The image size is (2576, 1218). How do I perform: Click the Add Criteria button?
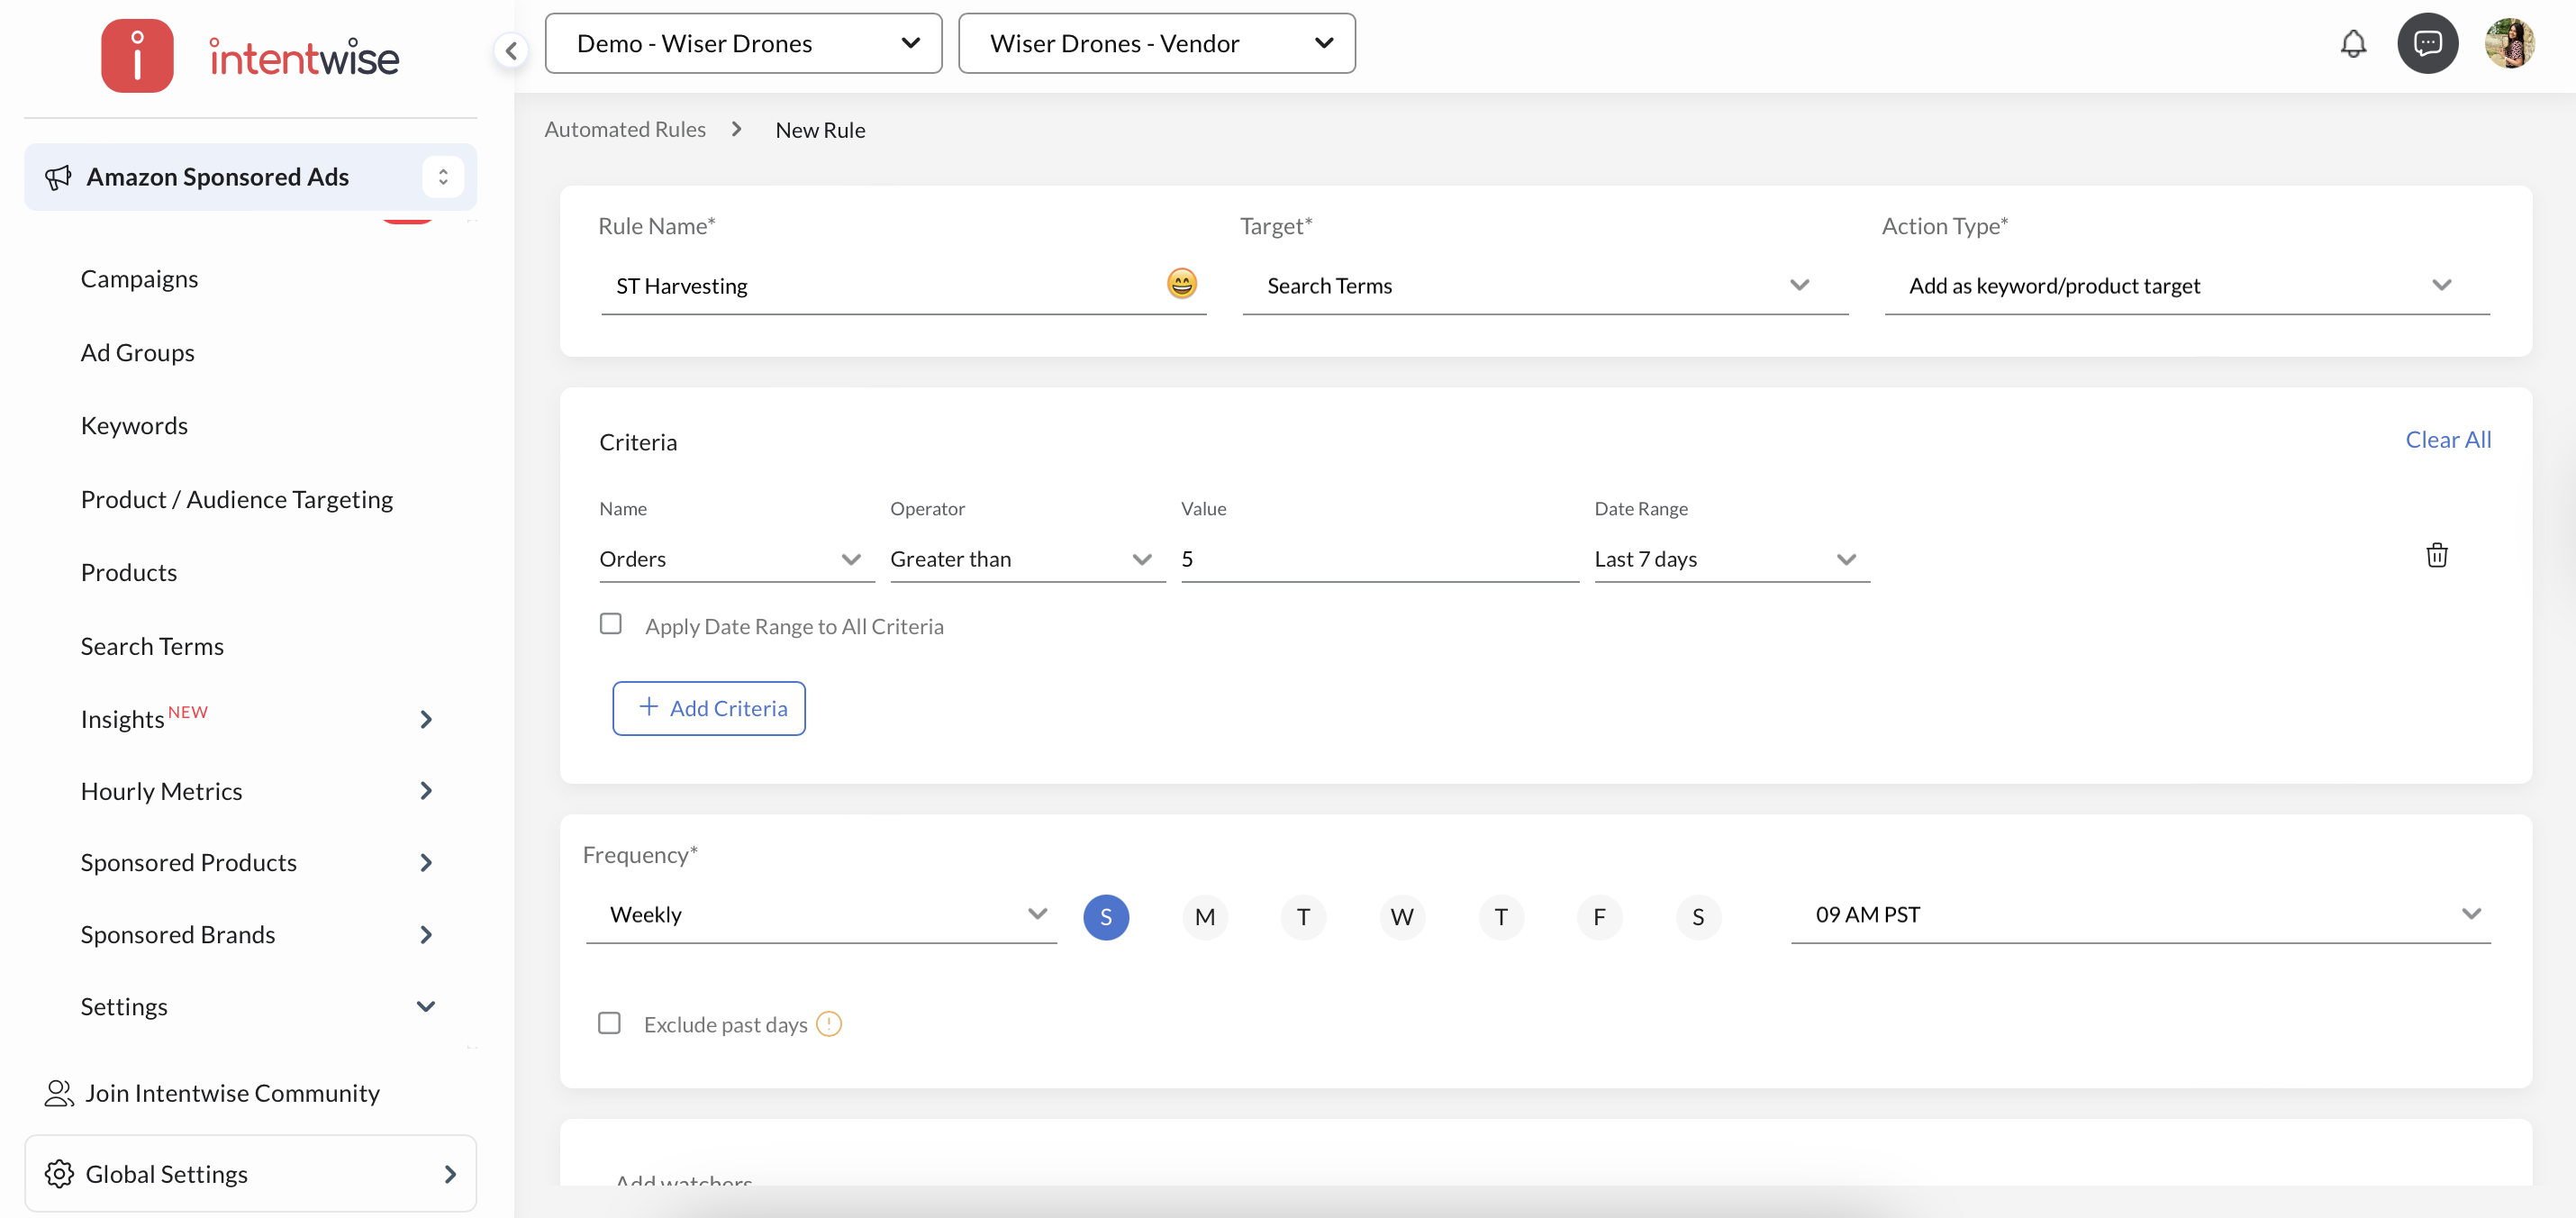point(709,708)
